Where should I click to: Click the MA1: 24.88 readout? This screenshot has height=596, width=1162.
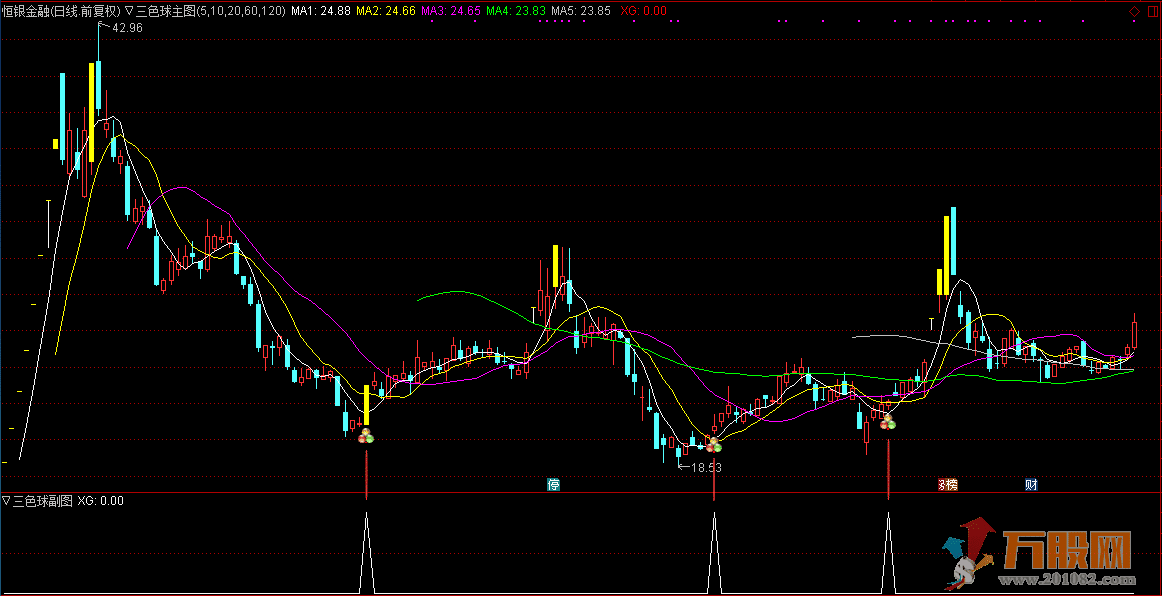(321, 11)
